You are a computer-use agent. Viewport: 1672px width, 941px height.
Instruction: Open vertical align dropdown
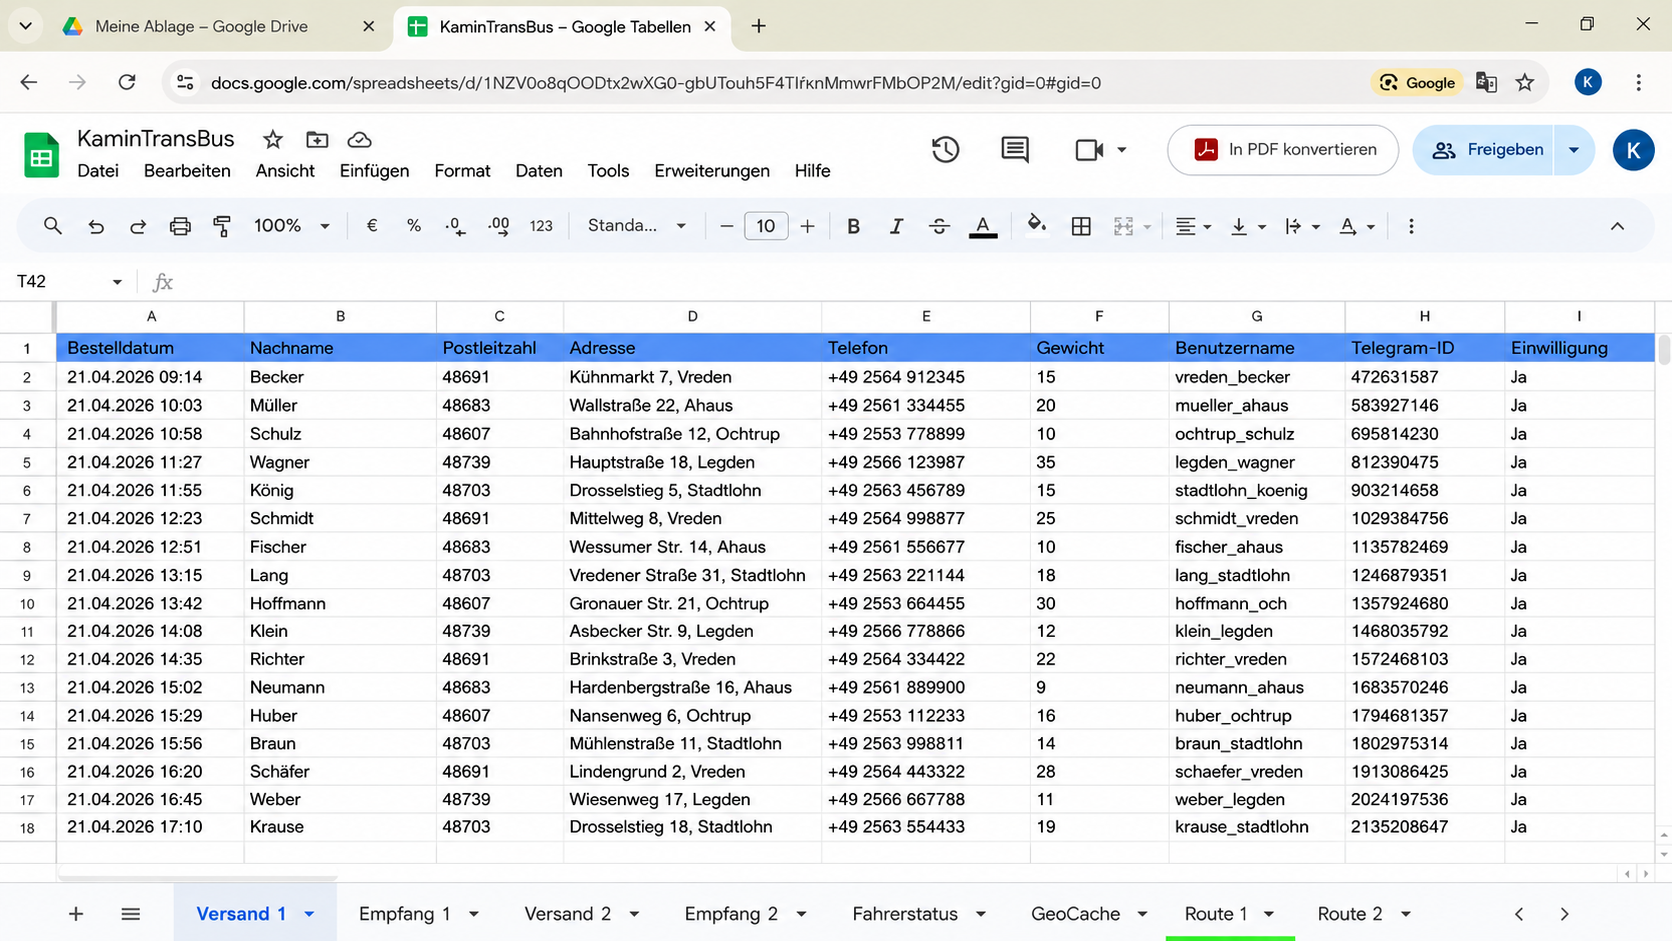(x=1248, y=226)
